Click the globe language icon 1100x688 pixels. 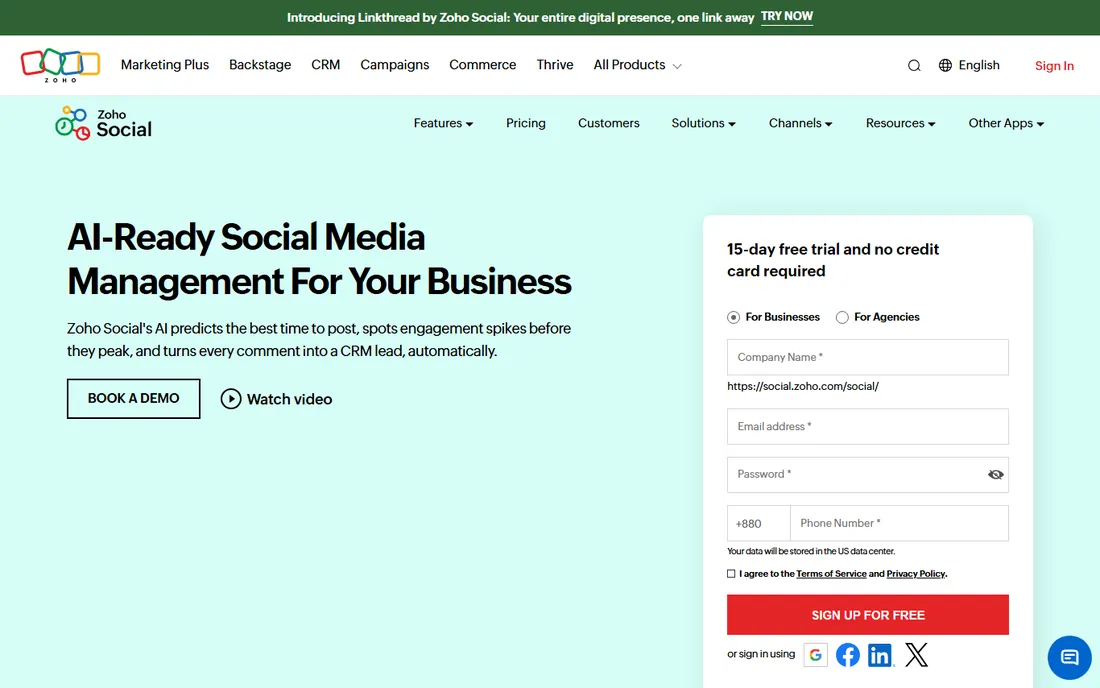tap(945, 65)
